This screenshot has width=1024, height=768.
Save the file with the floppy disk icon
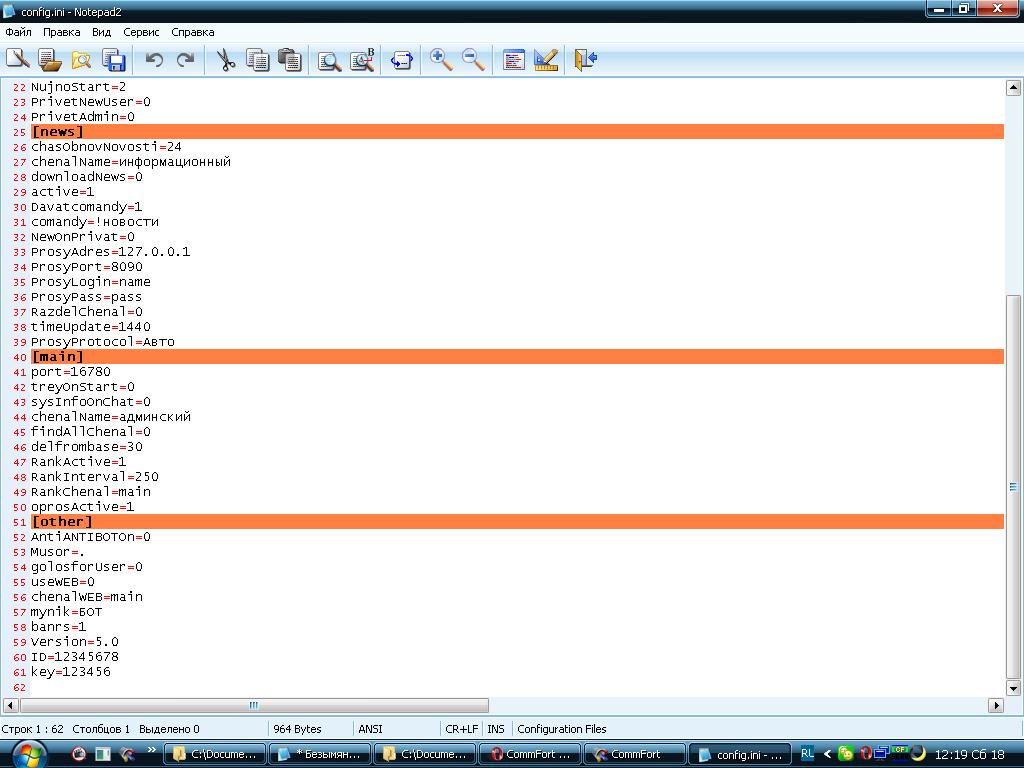coord(113,60)
